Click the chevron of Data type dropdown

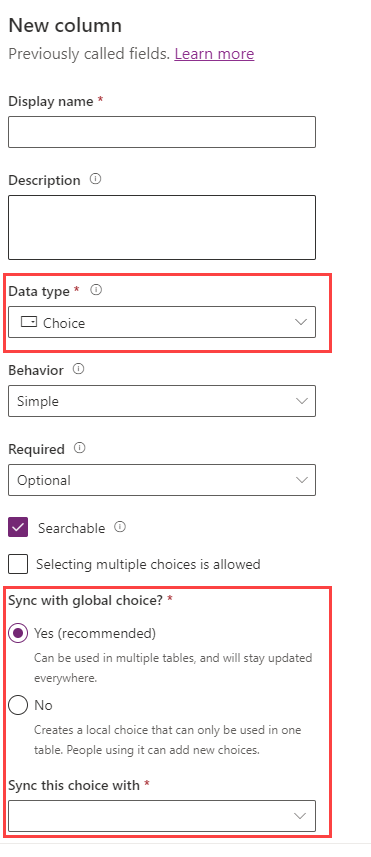click(301, 322)
